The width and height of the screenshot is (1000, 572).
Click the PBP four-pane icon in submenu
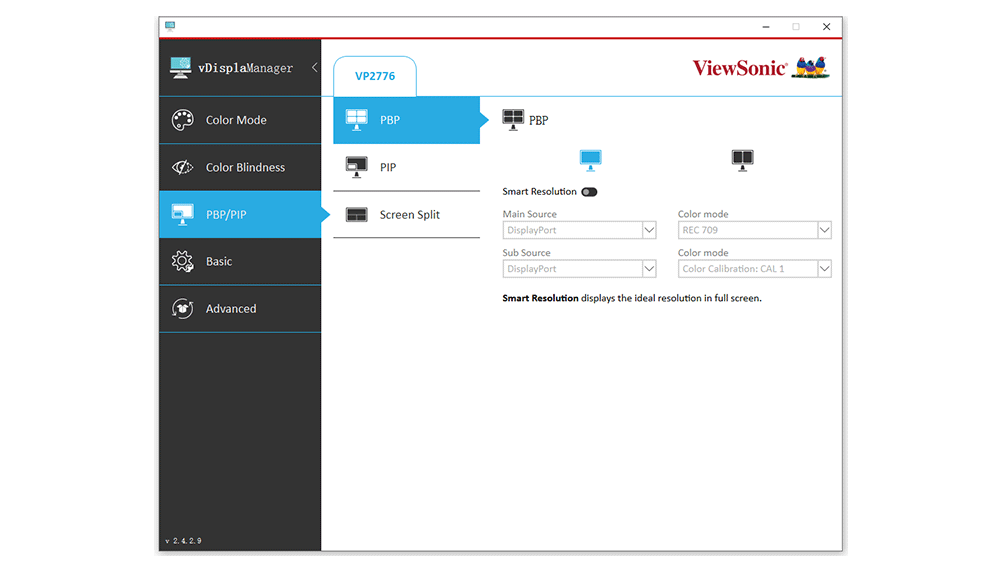(x=357, y=120)
